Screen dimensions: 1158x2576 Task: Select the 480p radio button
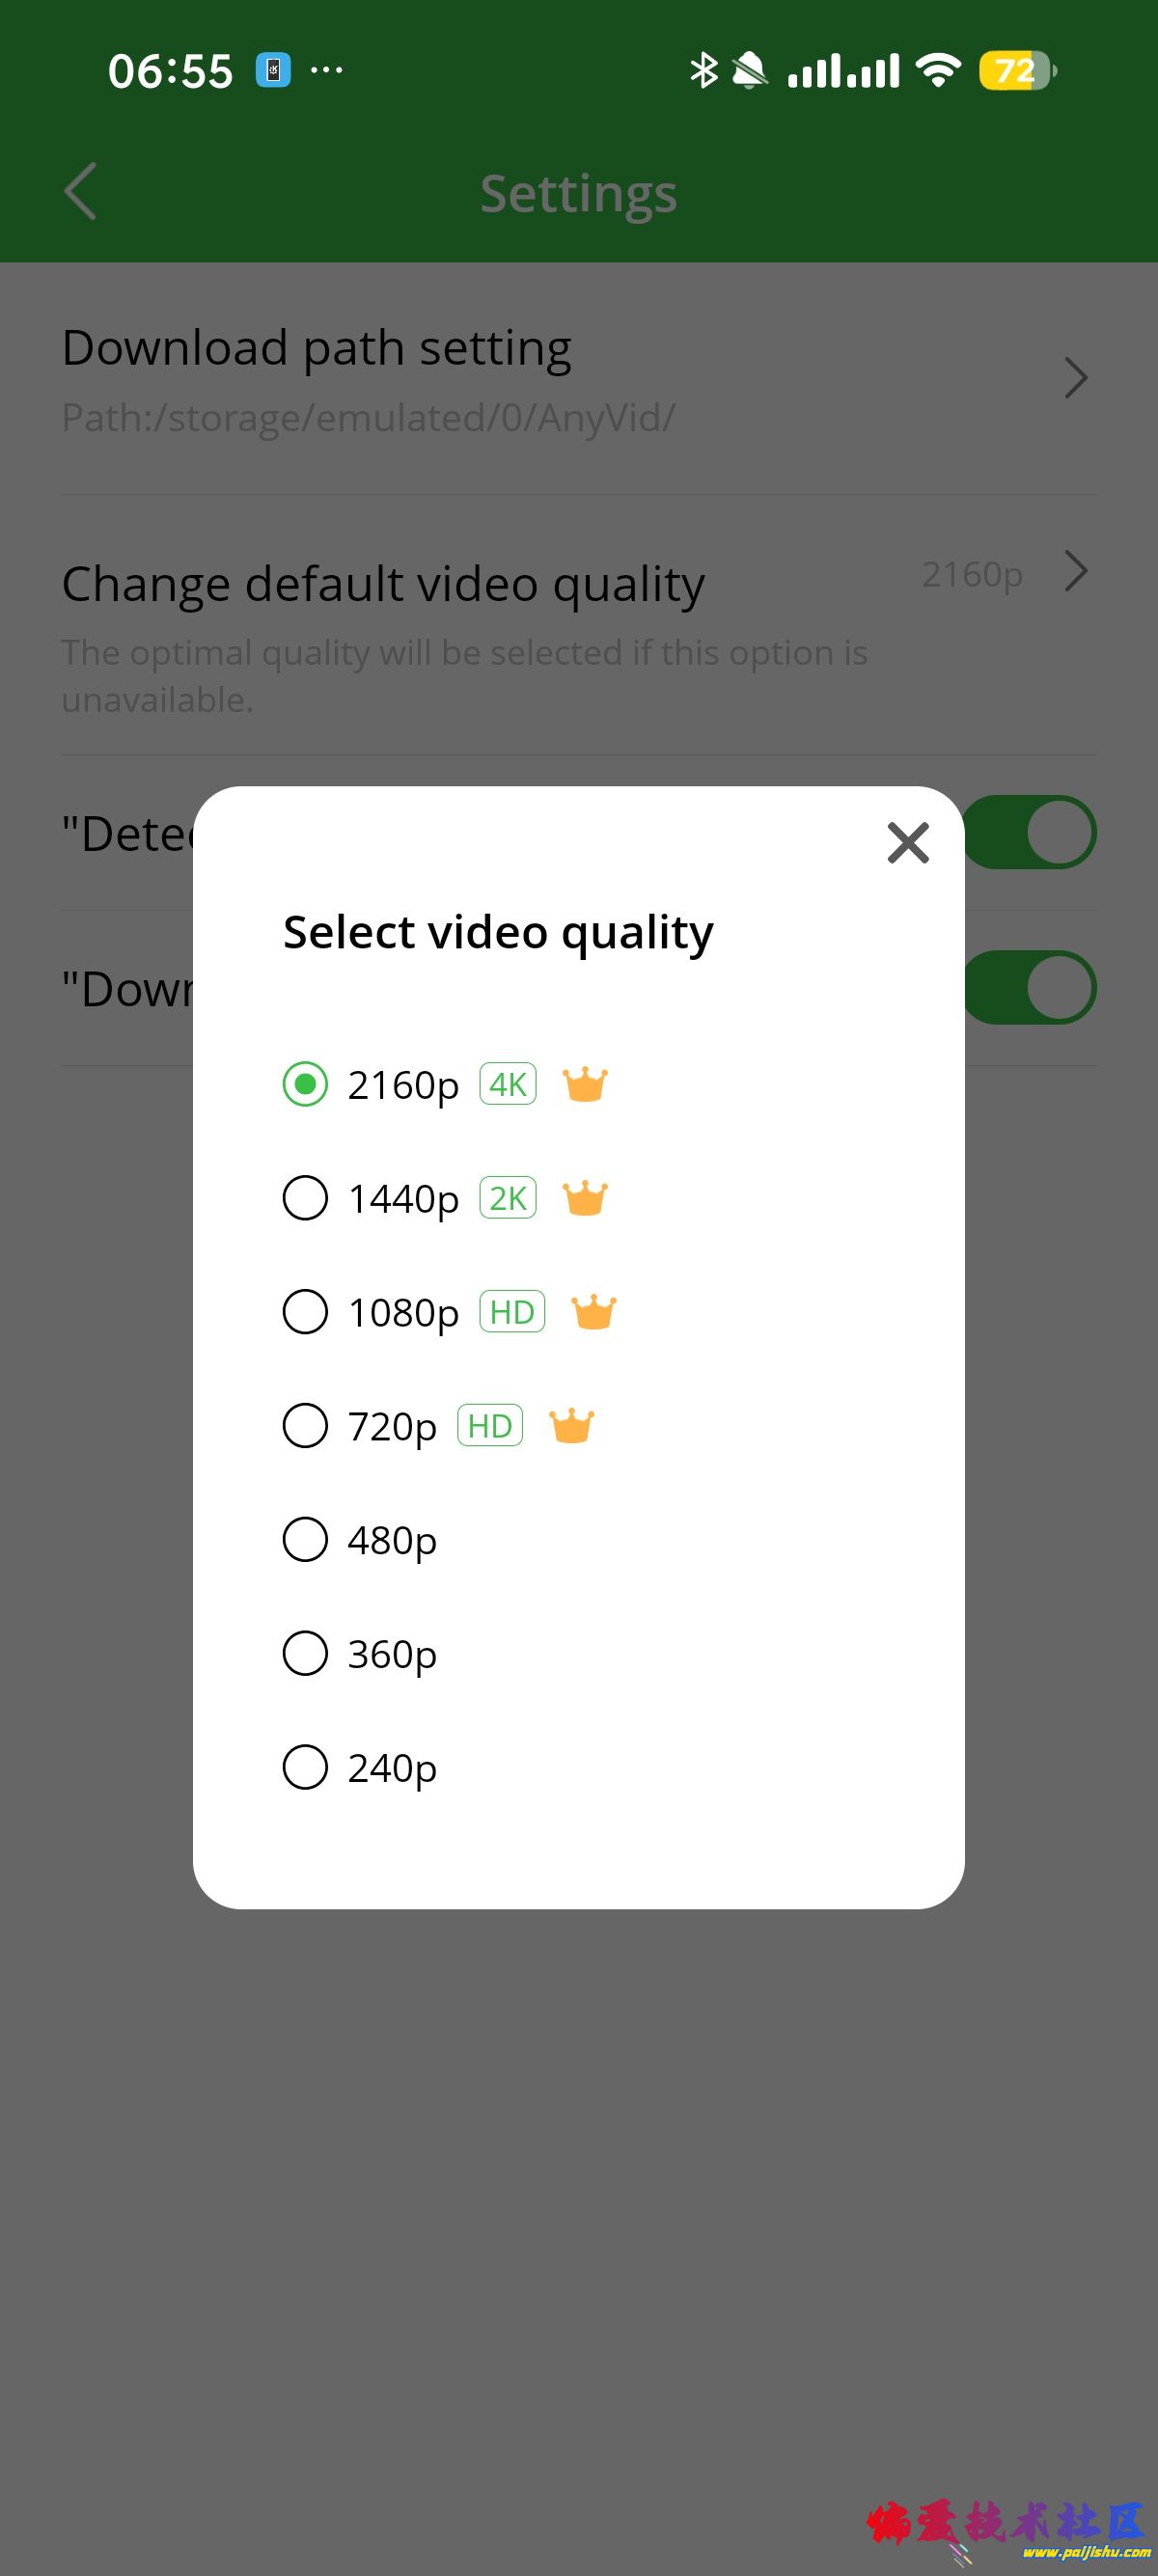pyautogui.click(x=306, y=1540)
